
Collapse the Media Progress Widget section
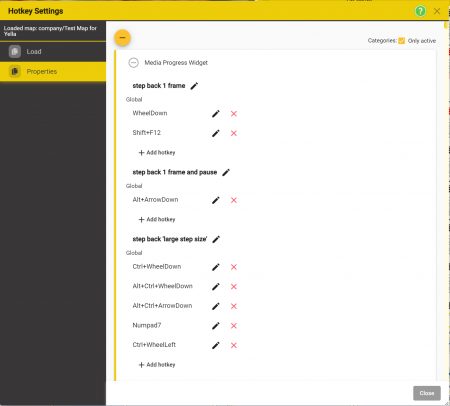[133, 63]
